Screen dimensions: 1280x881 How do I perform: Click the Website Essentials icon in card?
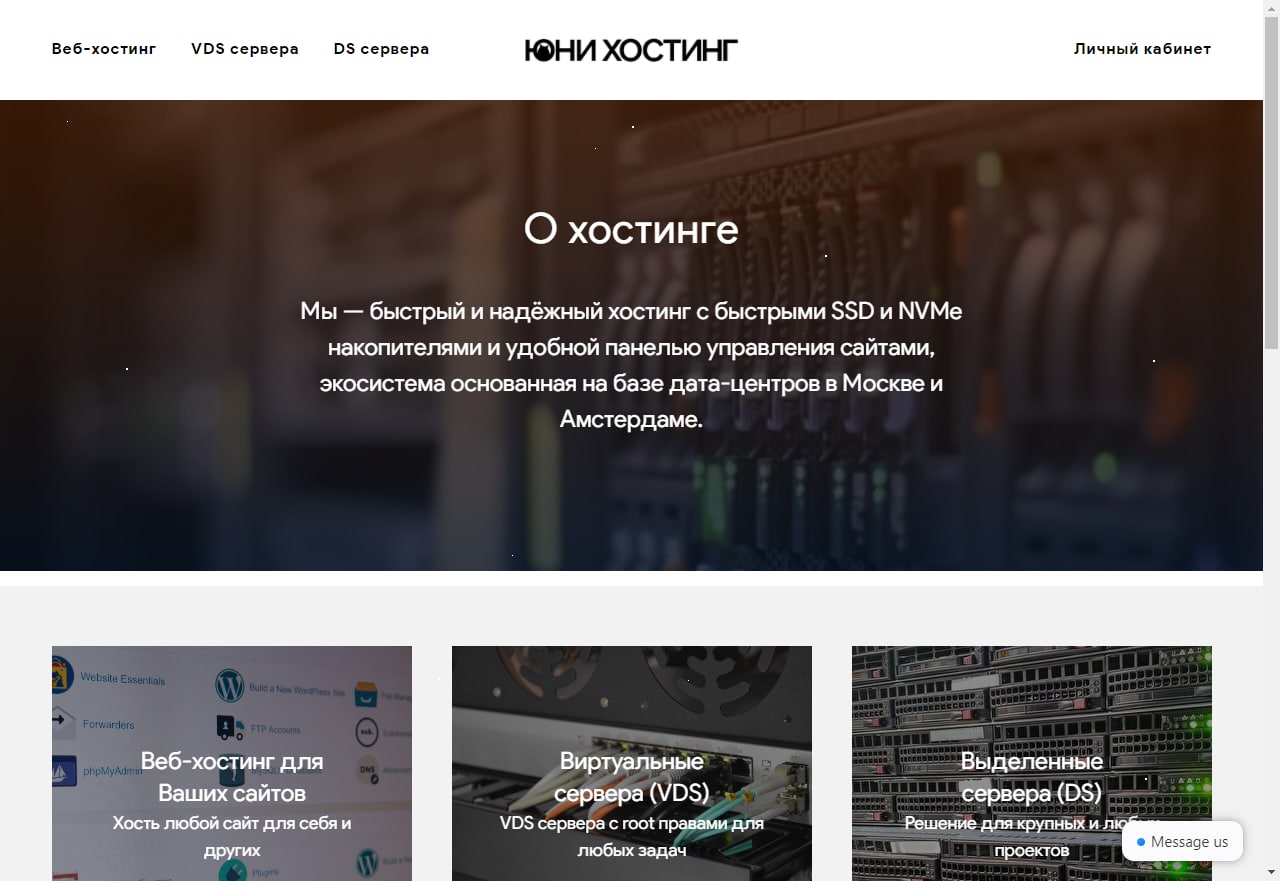point(62,675)
